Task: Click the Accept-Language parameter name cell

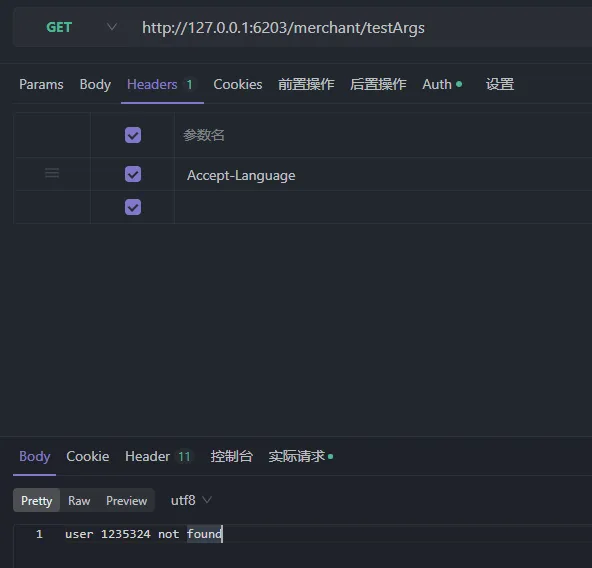Action: point(383,174)
